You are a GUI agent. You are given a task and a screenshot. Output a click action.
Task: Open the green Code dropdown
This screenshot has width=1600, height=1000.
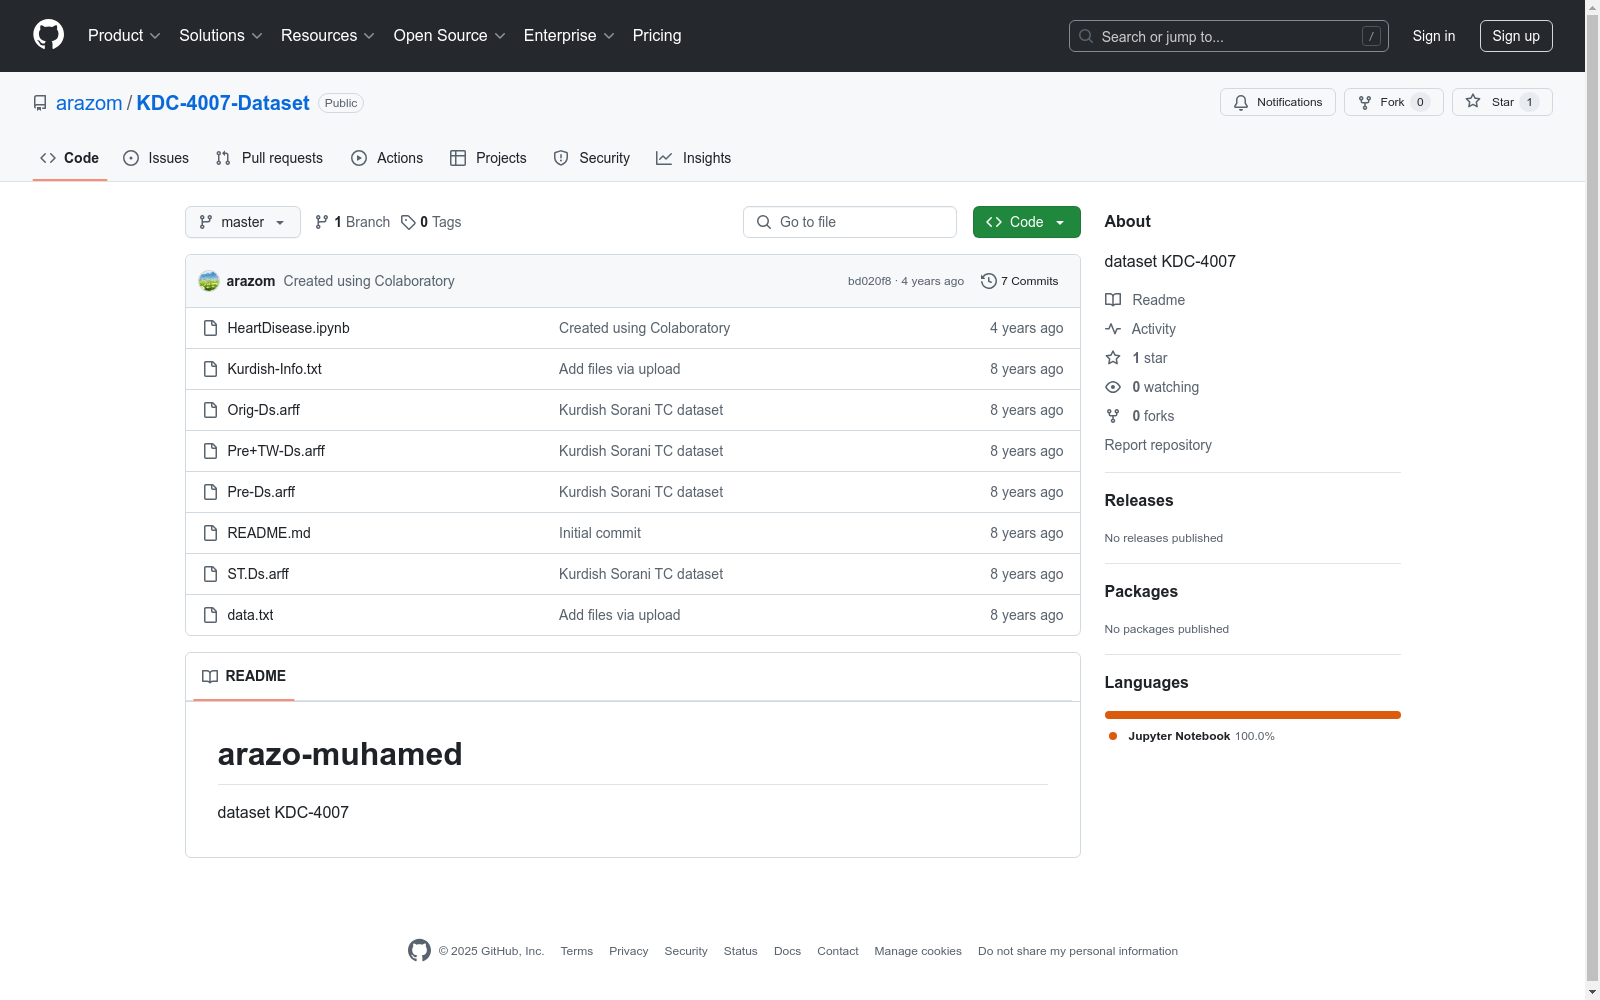pos(1026,222)
